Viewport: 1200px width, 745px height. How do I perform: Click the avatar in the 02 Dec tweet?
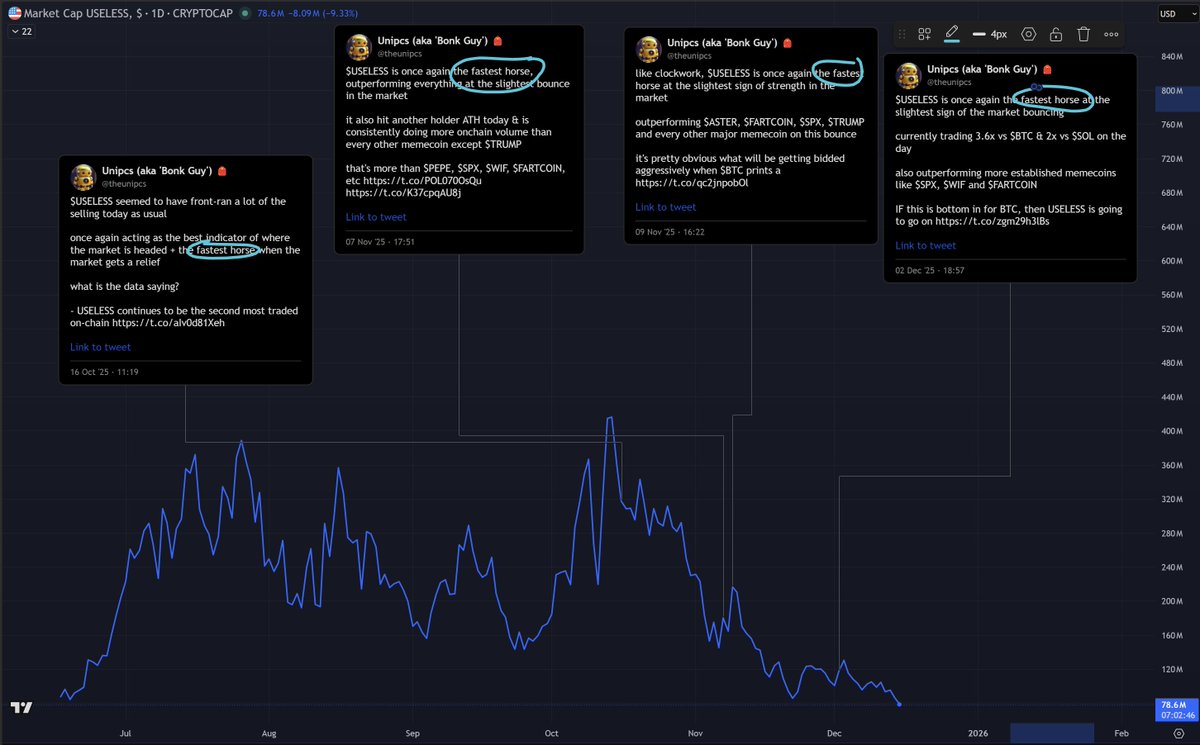tap(908, 75)
